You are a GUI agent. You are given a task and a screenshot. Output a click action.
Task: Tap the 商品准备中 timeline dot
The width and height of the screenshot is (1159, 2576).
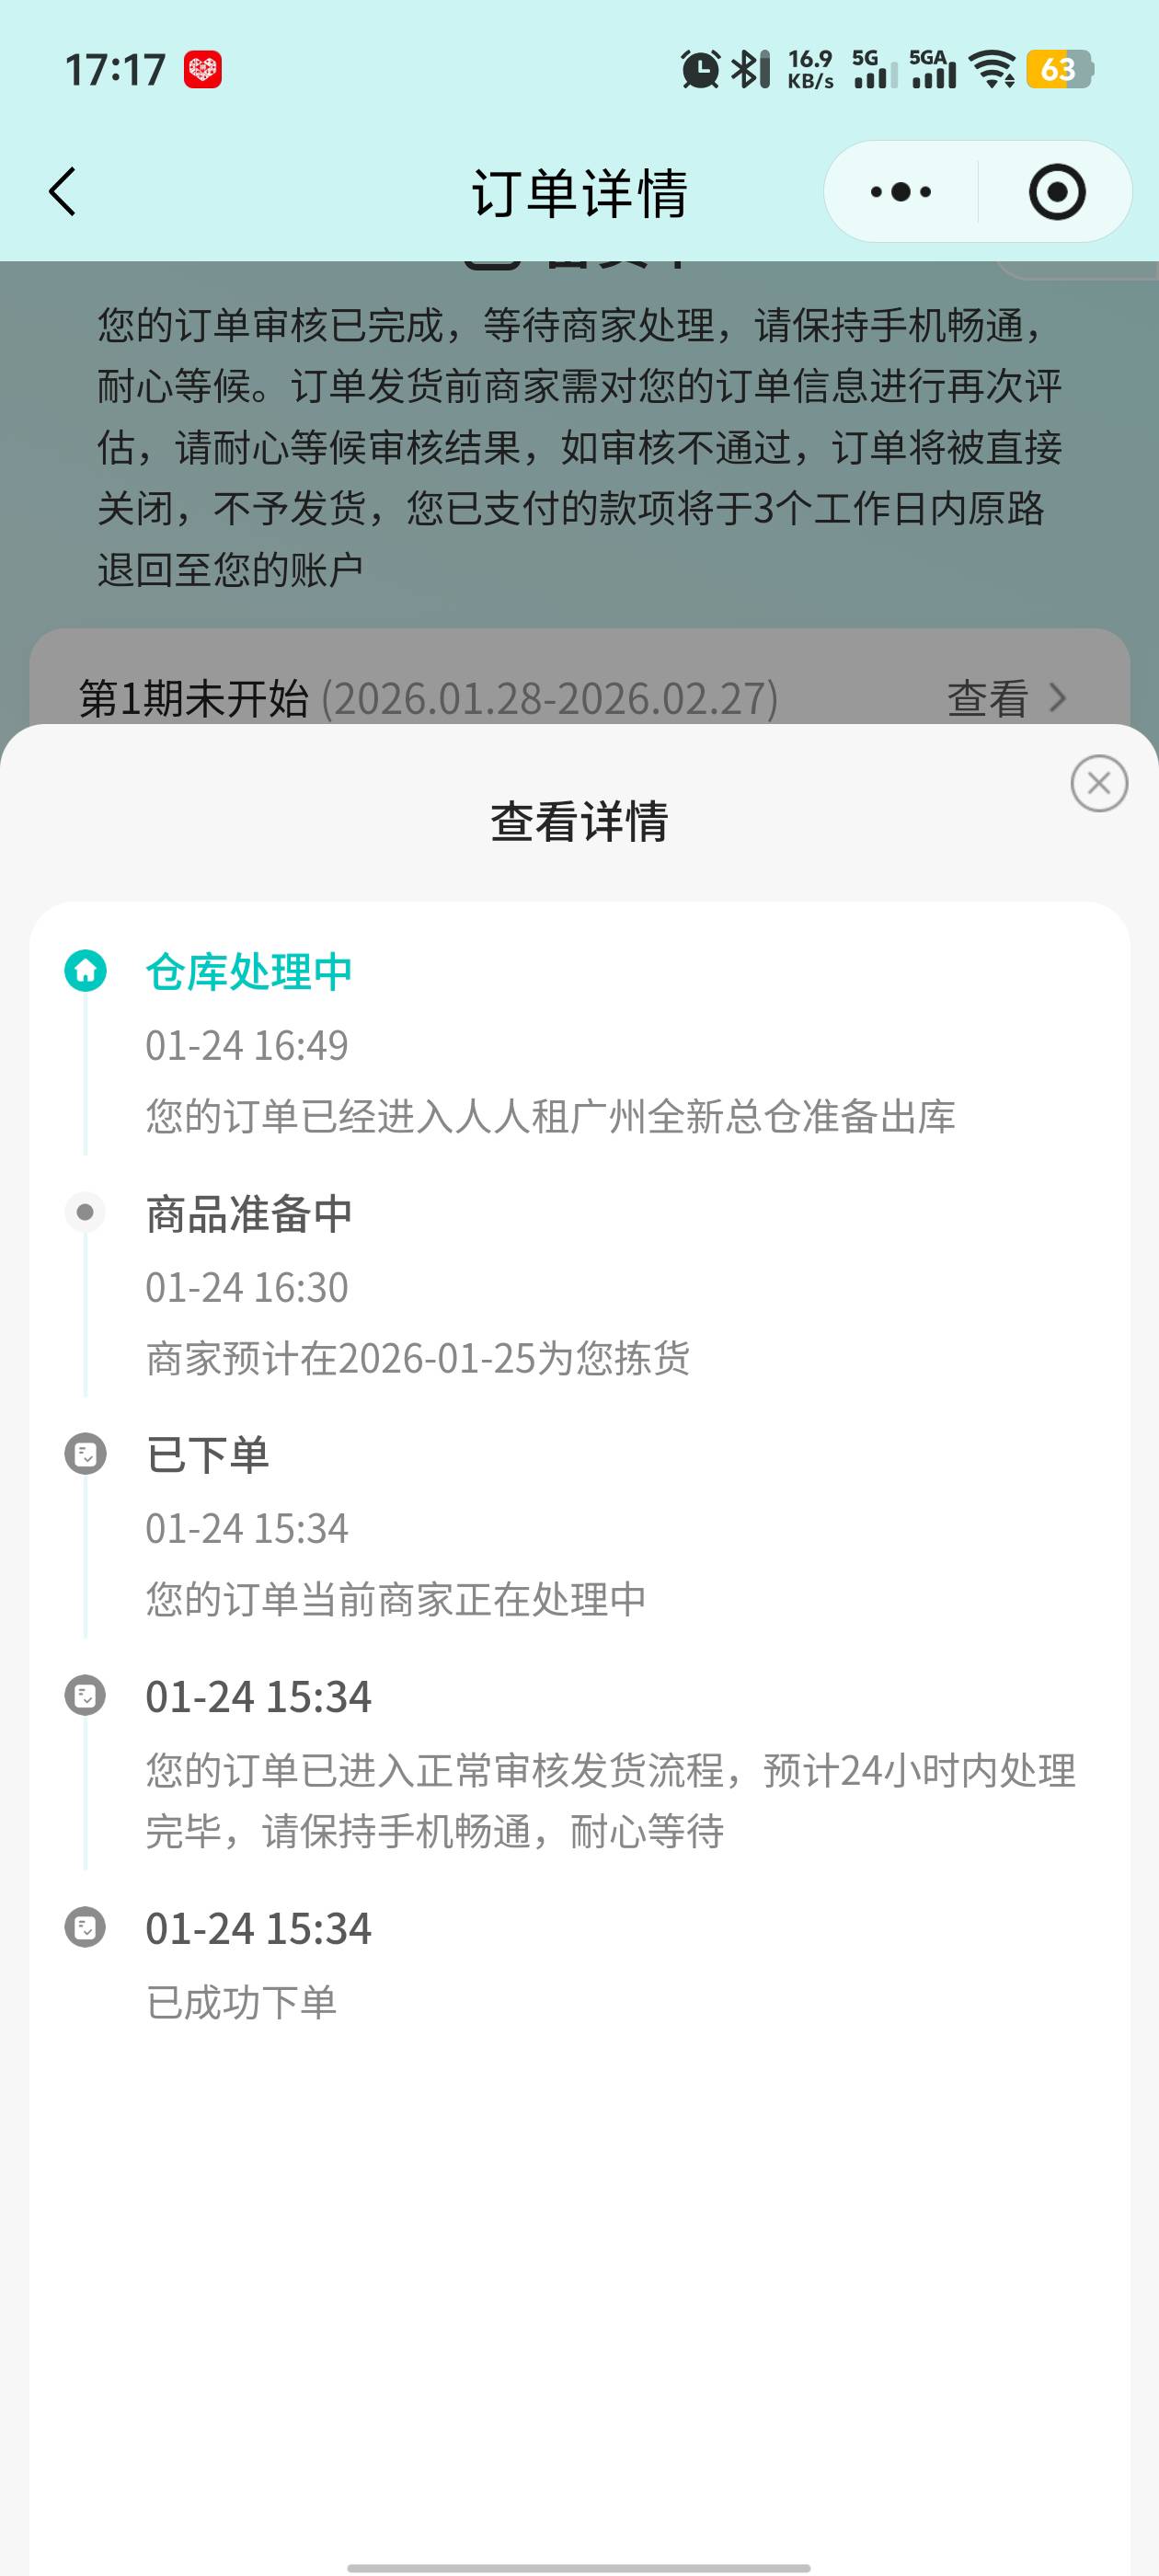85,1212
